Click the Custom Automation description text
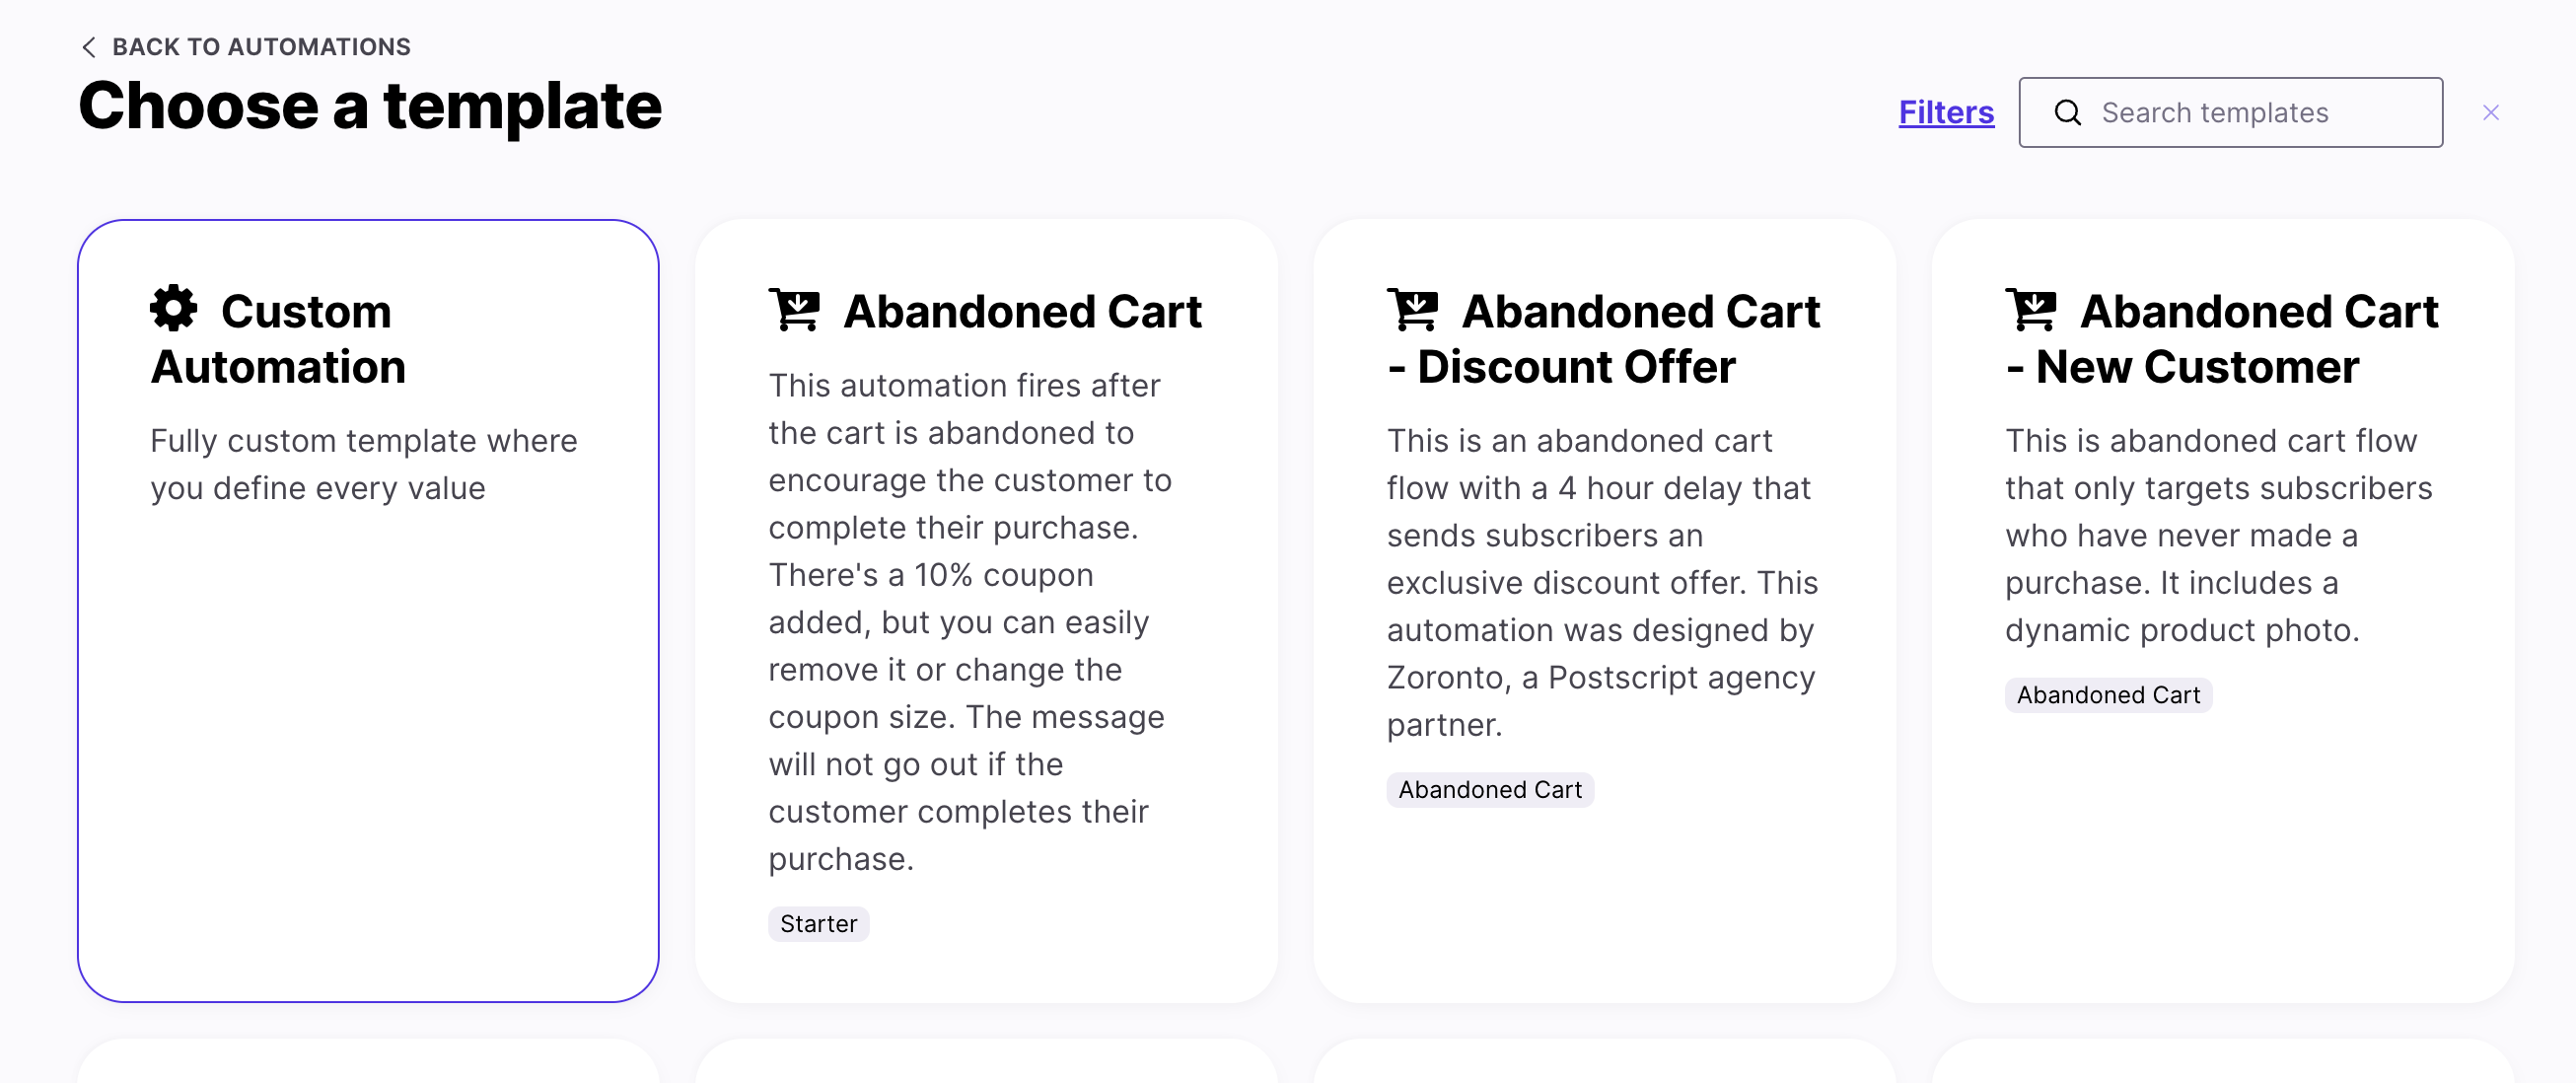This screenshot has height=1083, width=2576. pyautogui.click(x=363, y=464)
